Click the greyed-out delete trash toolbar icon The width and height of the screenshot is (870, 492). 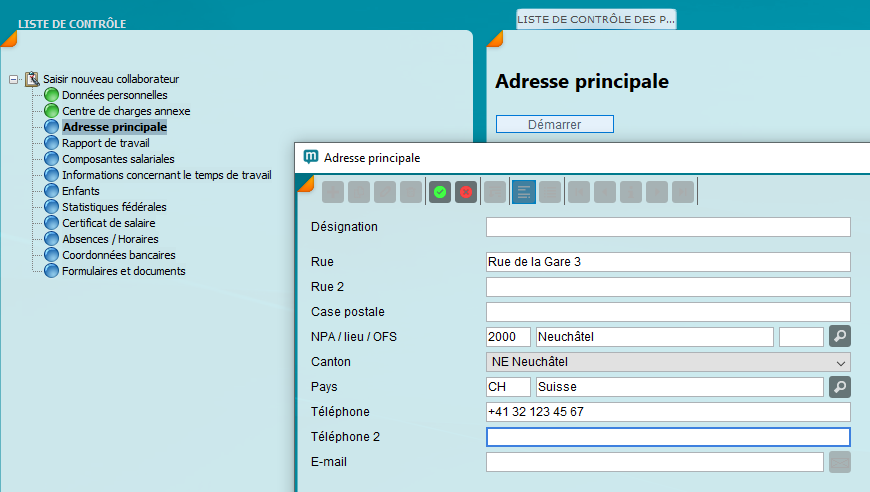(x=411, y=192)
